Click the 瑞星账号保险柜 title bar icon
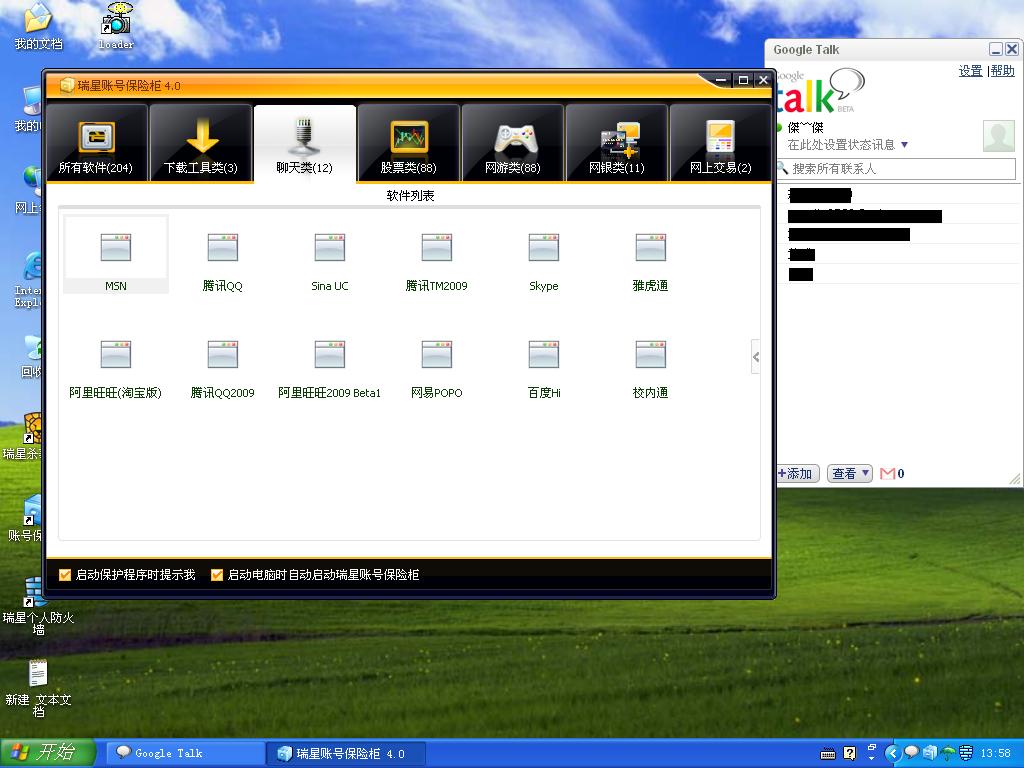 point(67,86)
